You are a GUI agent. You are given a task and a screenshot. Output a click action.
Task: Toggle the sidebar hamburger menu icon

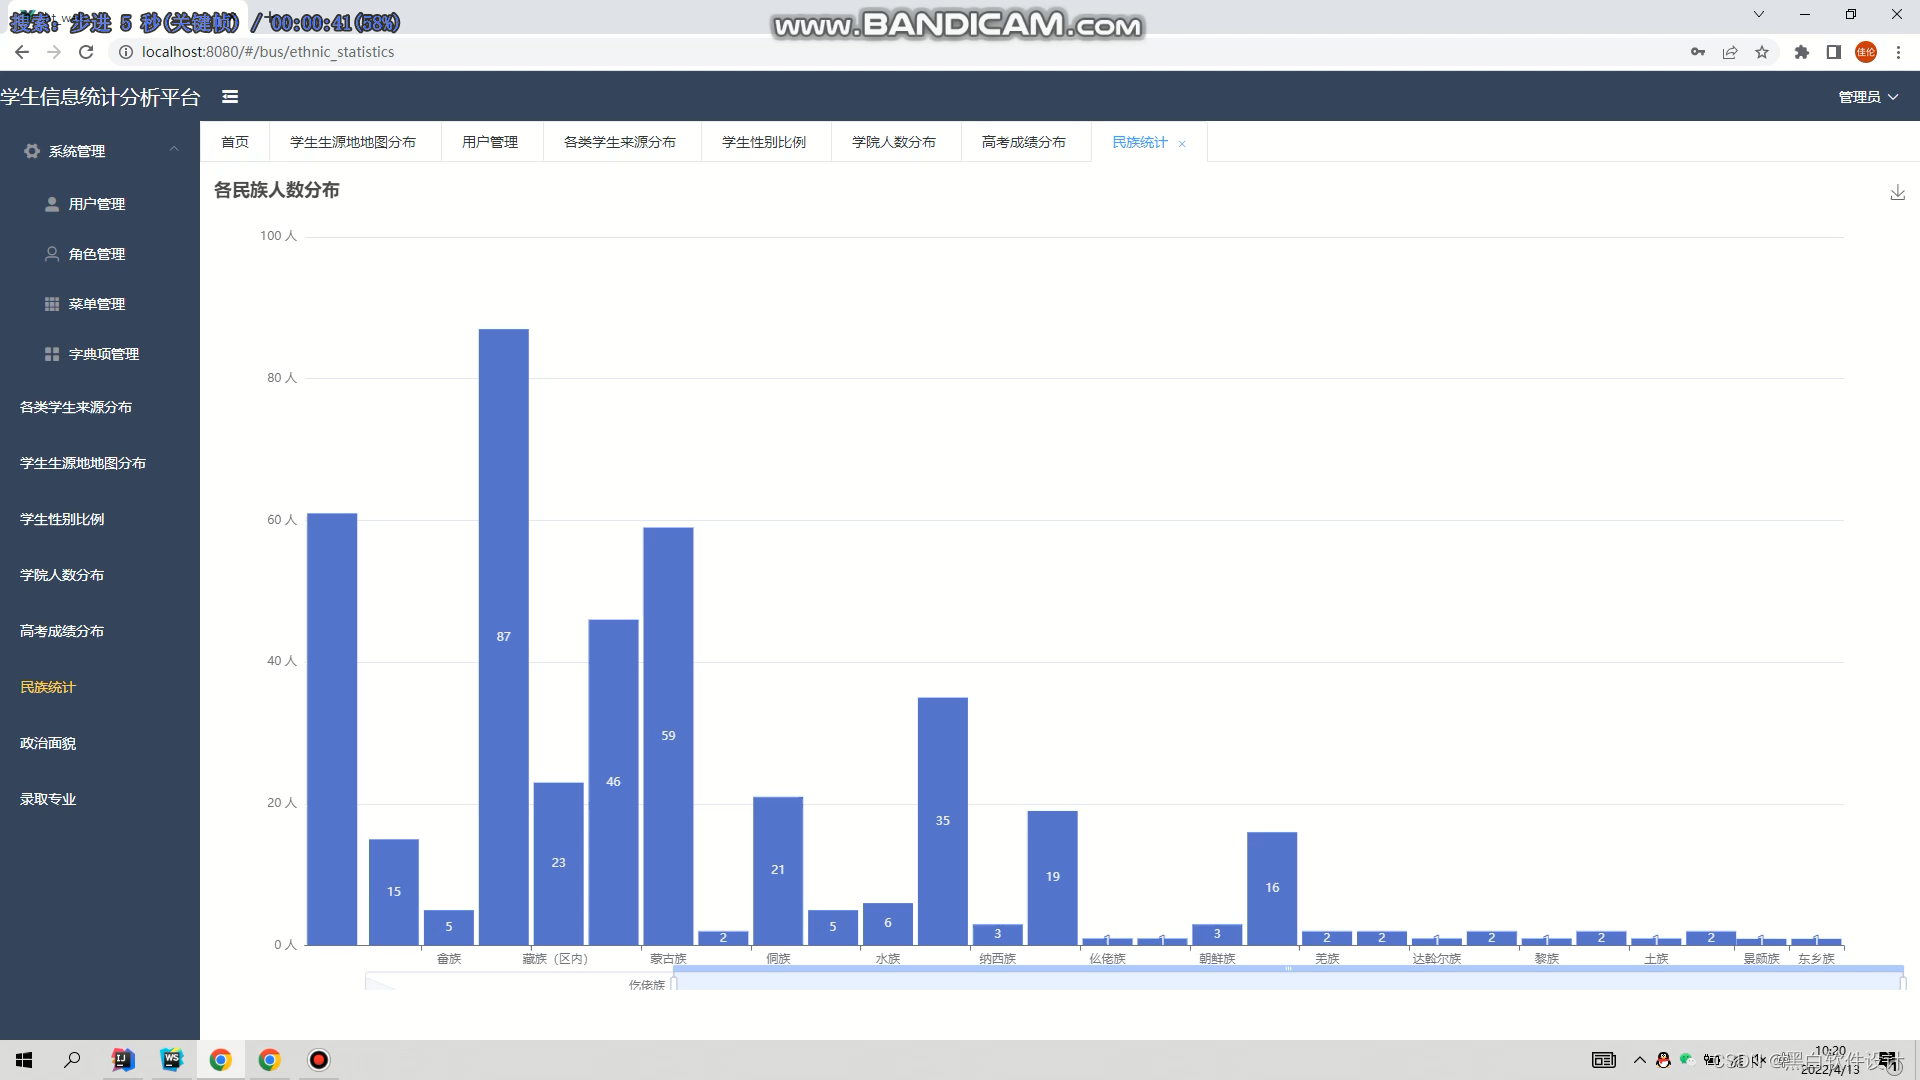click(x=230, y=97)
